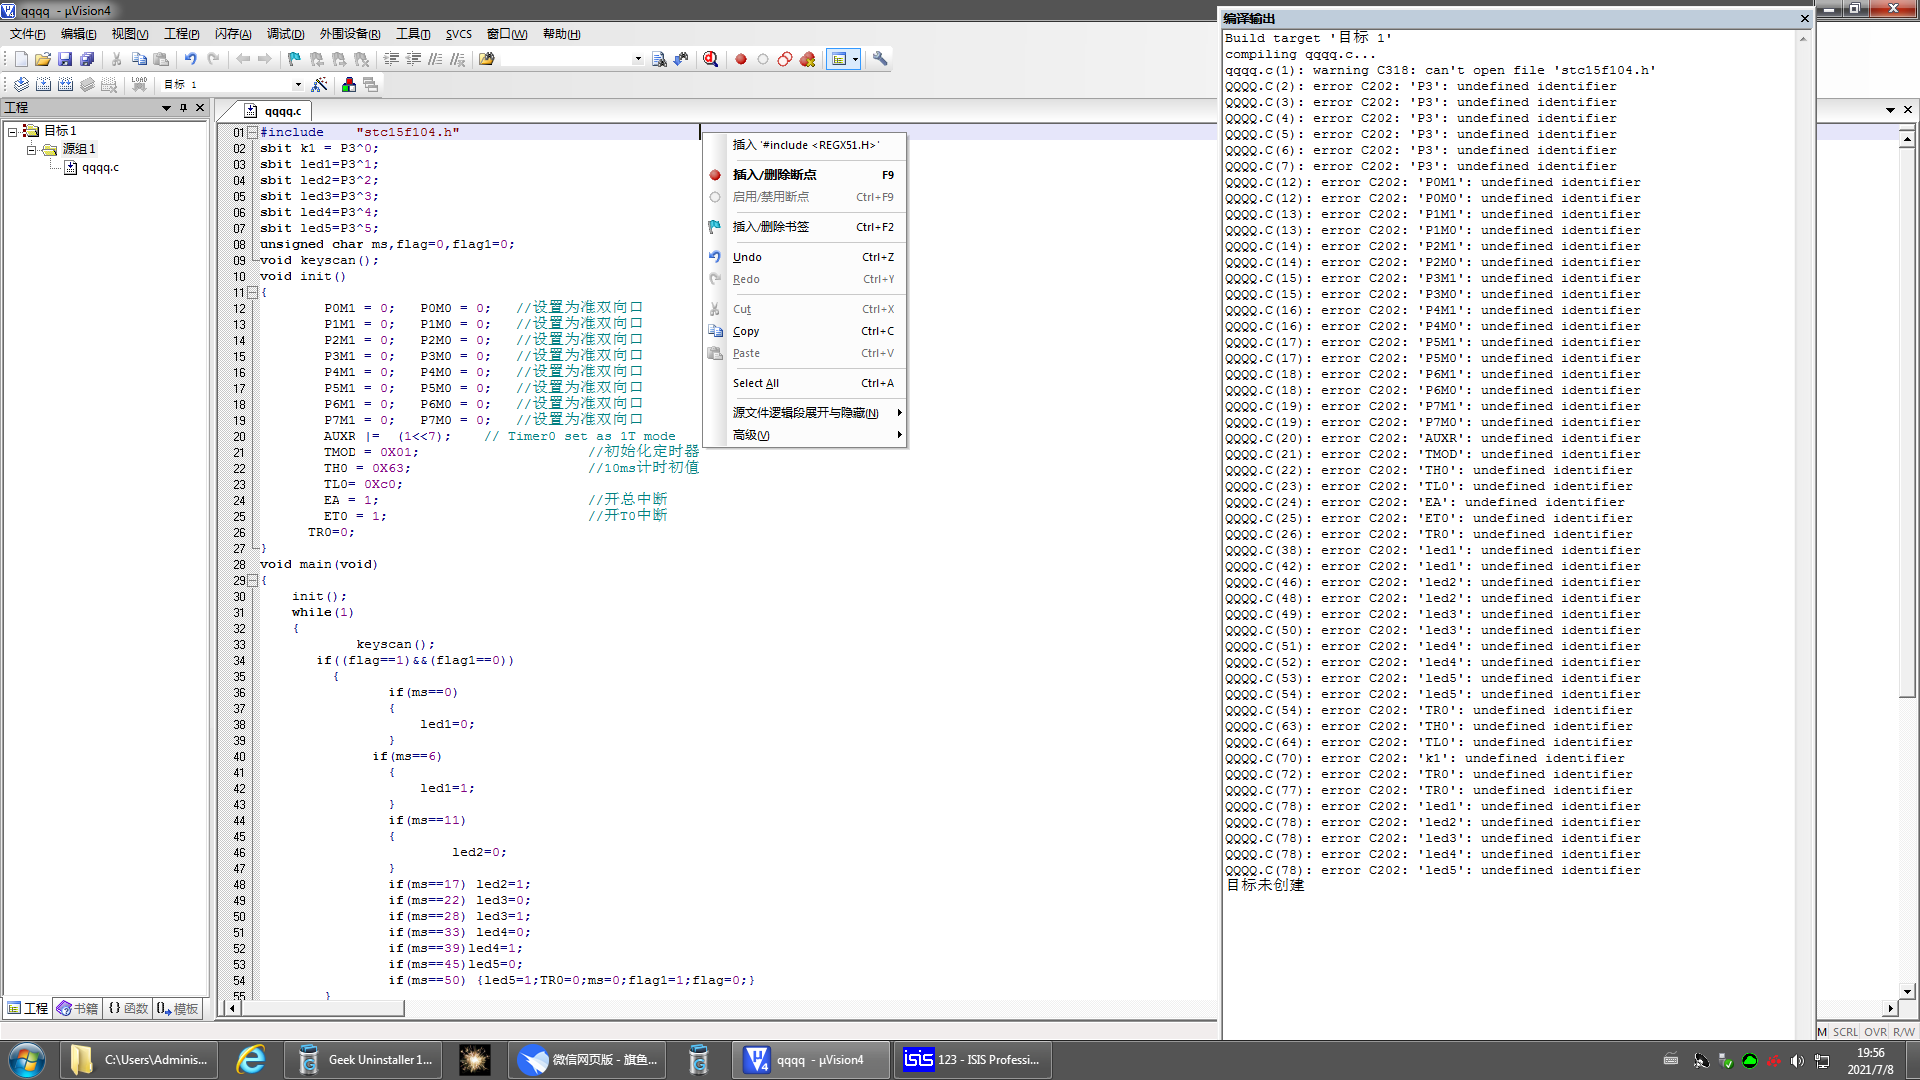Toggle a bookmark with the flag toolbar icon
Image resolution: width=1920 pixels, height=1080 pixels.
tap(294, 59)
